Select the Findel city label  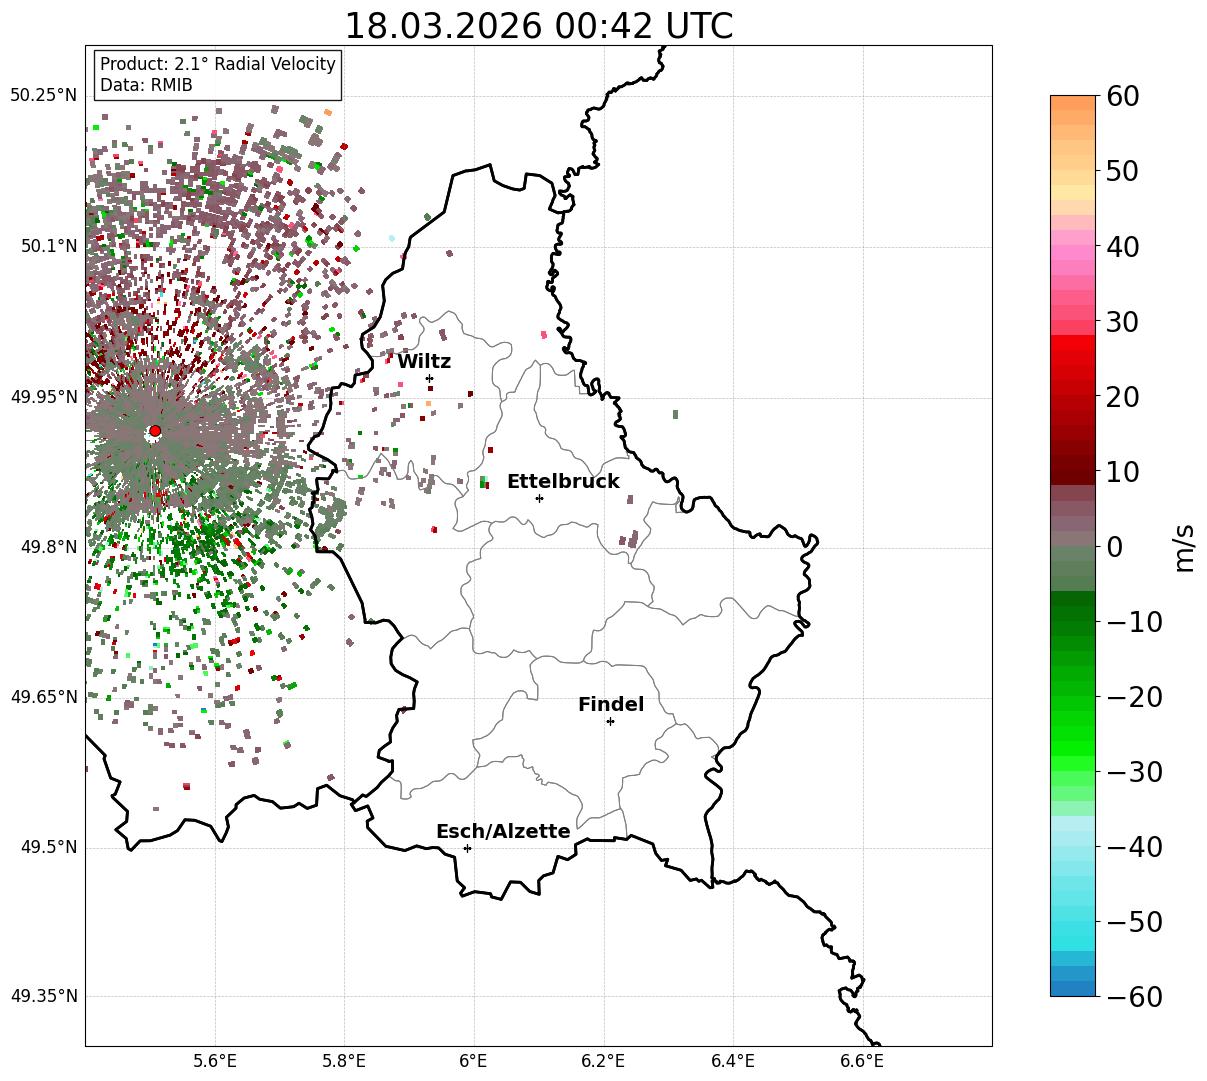coord(611,705)
